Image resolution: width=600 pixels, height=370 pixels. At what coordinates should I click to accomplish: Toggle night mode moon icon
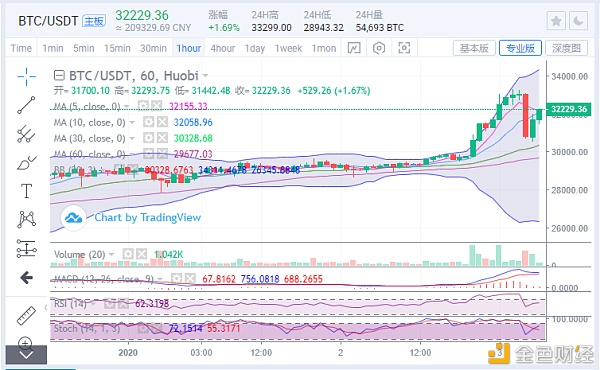point(578,21)
